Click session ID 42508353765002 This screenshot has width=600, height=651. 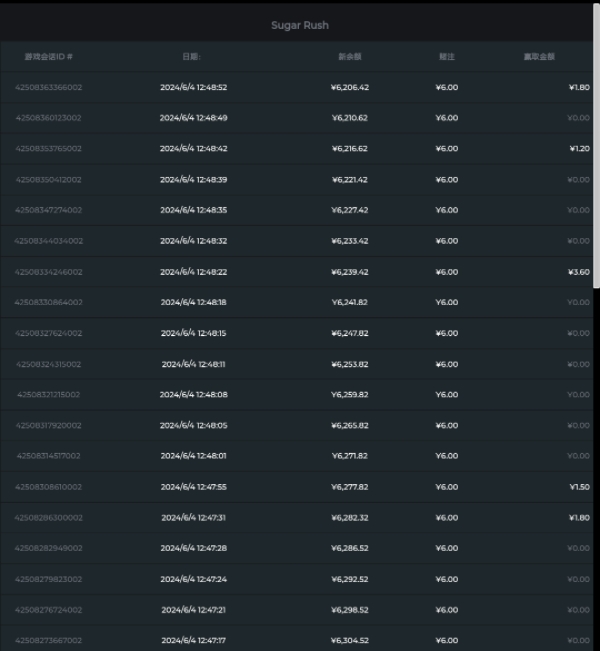coord(48,149)
